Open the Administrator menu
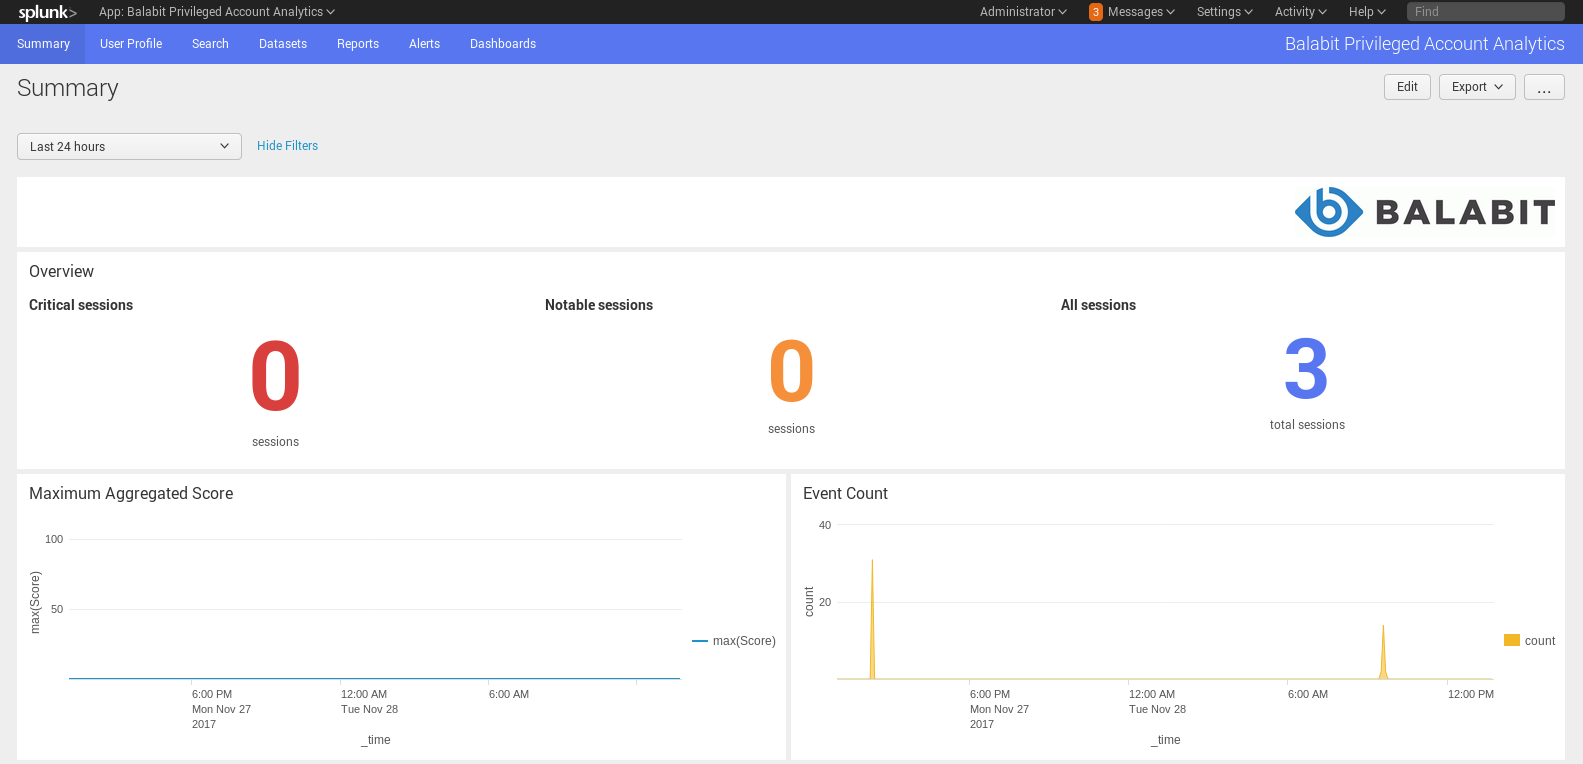This screenshot has width=1583, height=764. pyautogui.click(x=1023, y=12)
